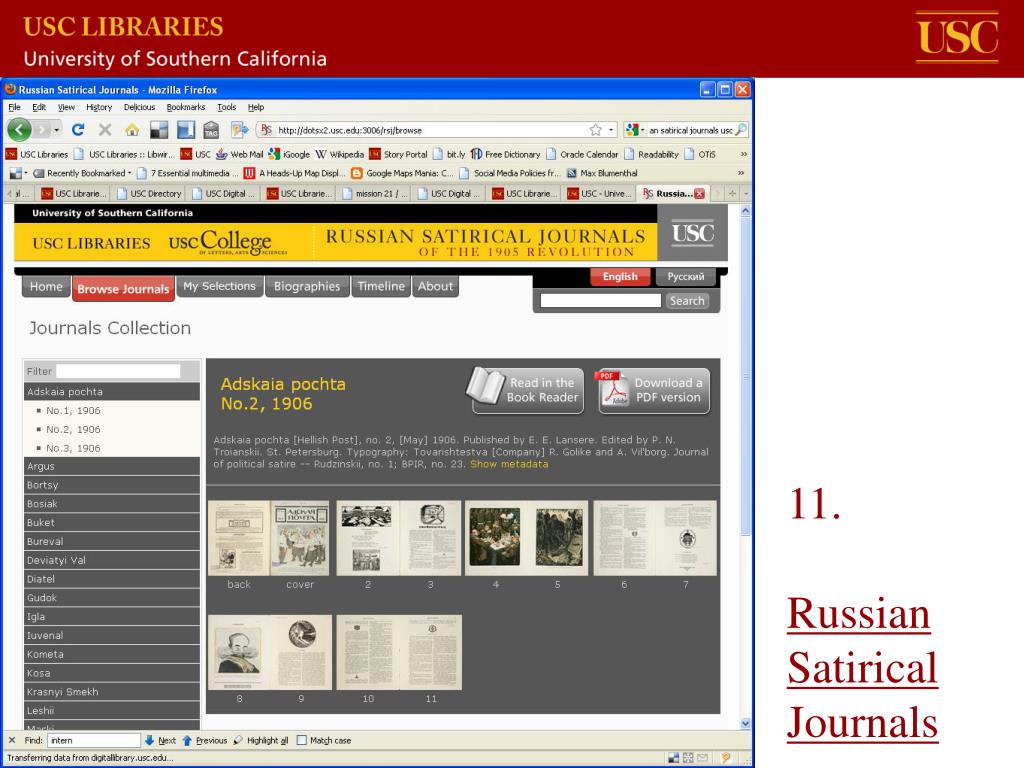Go to the Home page icon
This screenshot has width=1024, height=768.
click(x=132, y=130)
